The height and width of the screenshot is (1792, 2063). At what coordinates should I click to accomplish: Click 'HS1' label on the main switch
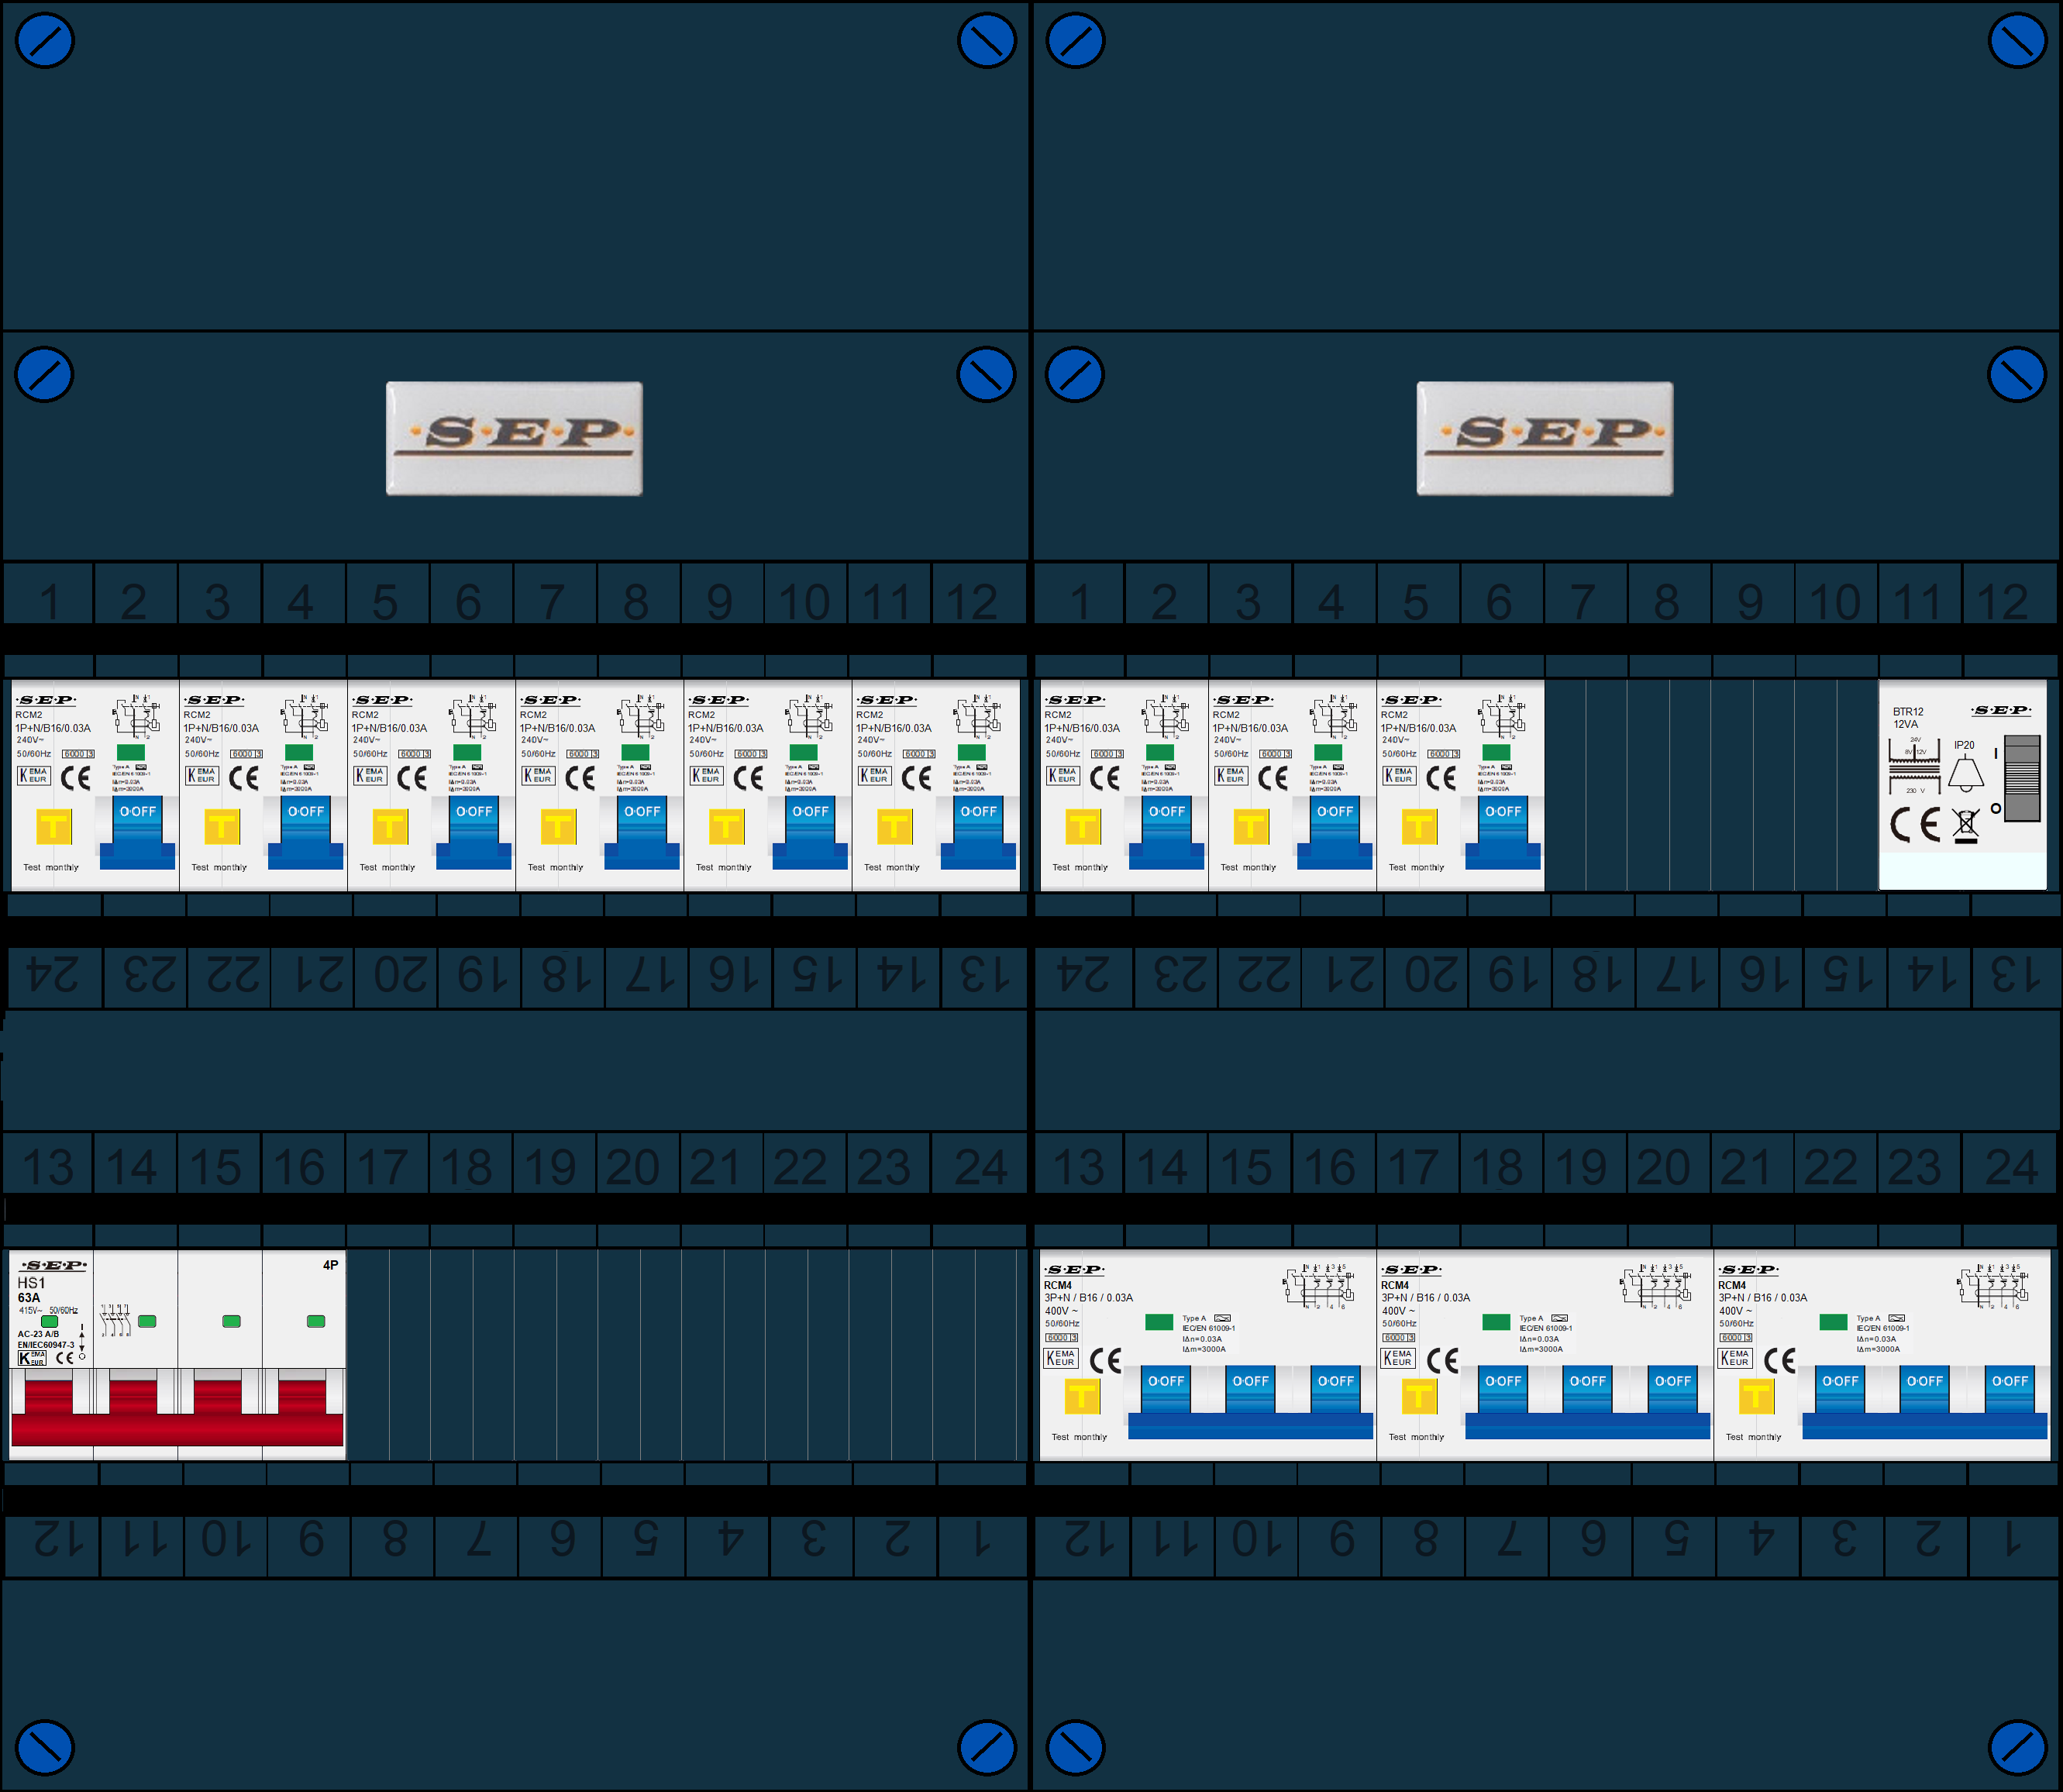[x=31, y=1283]
